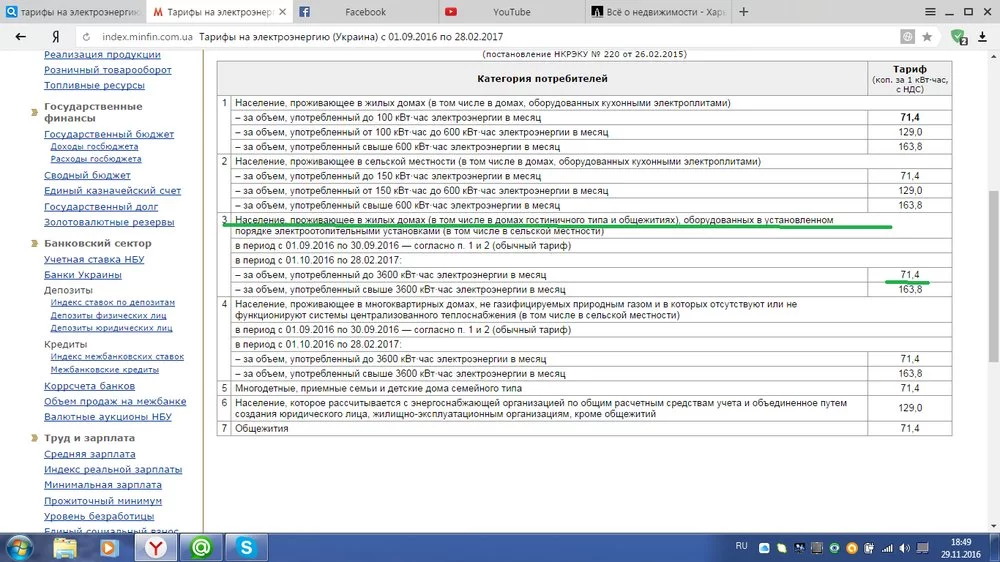The image size is (1000, 562).
Task: Open the Индекс реальной зарплаты link
Action: pos(113,470)
